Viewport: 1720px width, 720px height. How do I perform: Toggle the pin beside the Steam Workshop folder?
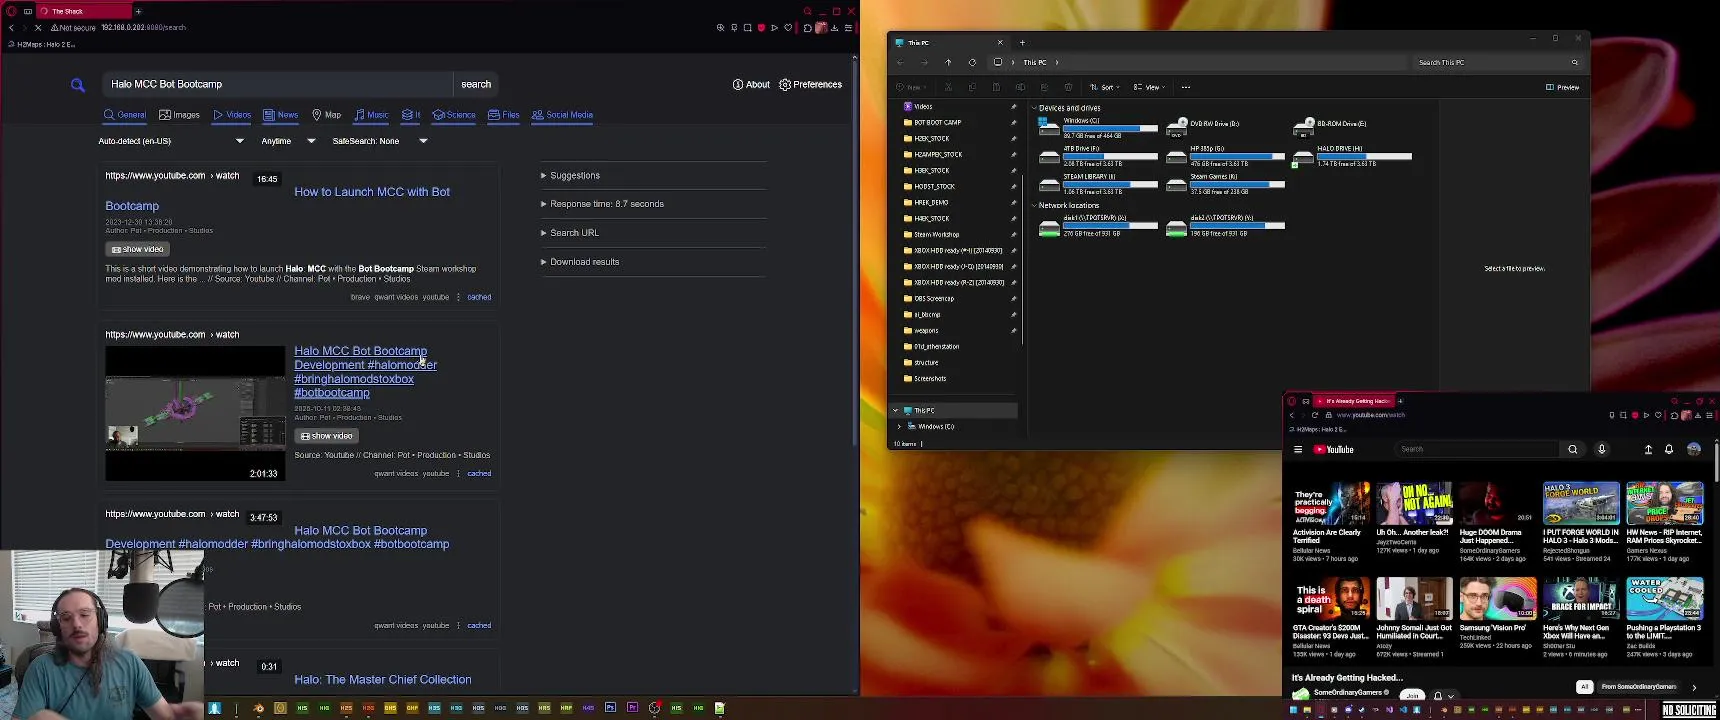tap(1013, 235)
